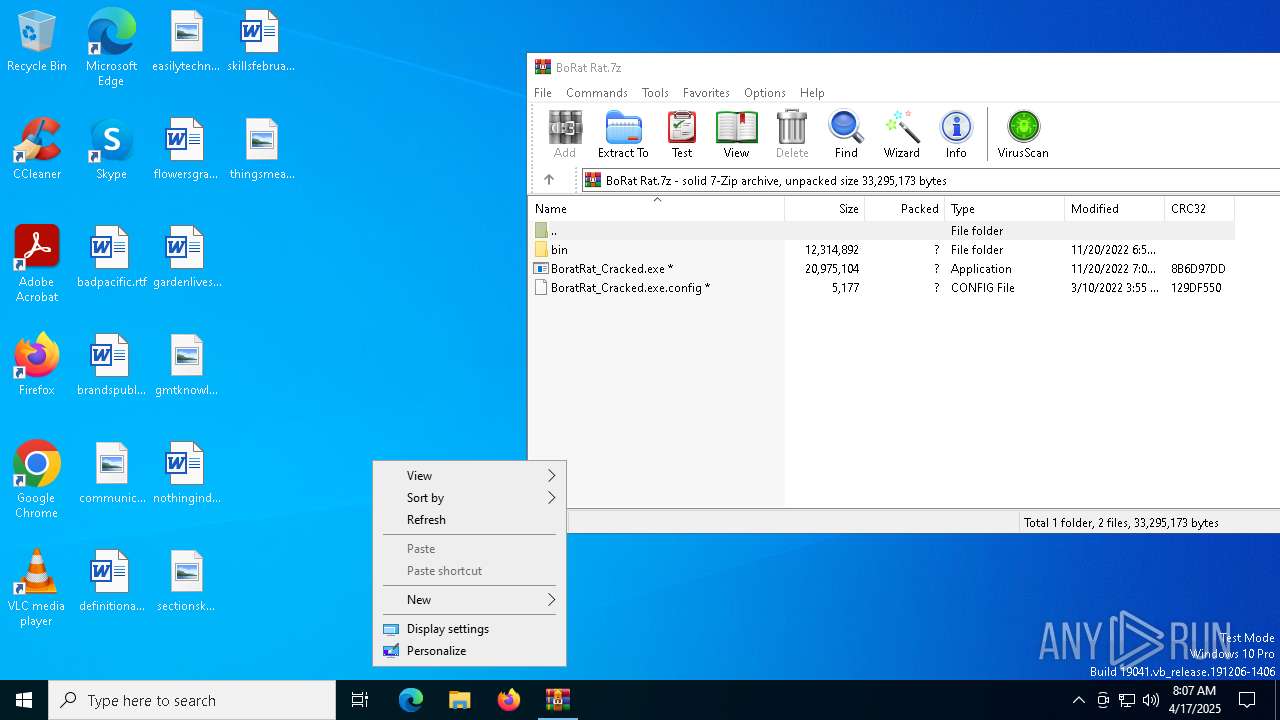
Task: Click the archive path address field
Action: pos(930,180)
